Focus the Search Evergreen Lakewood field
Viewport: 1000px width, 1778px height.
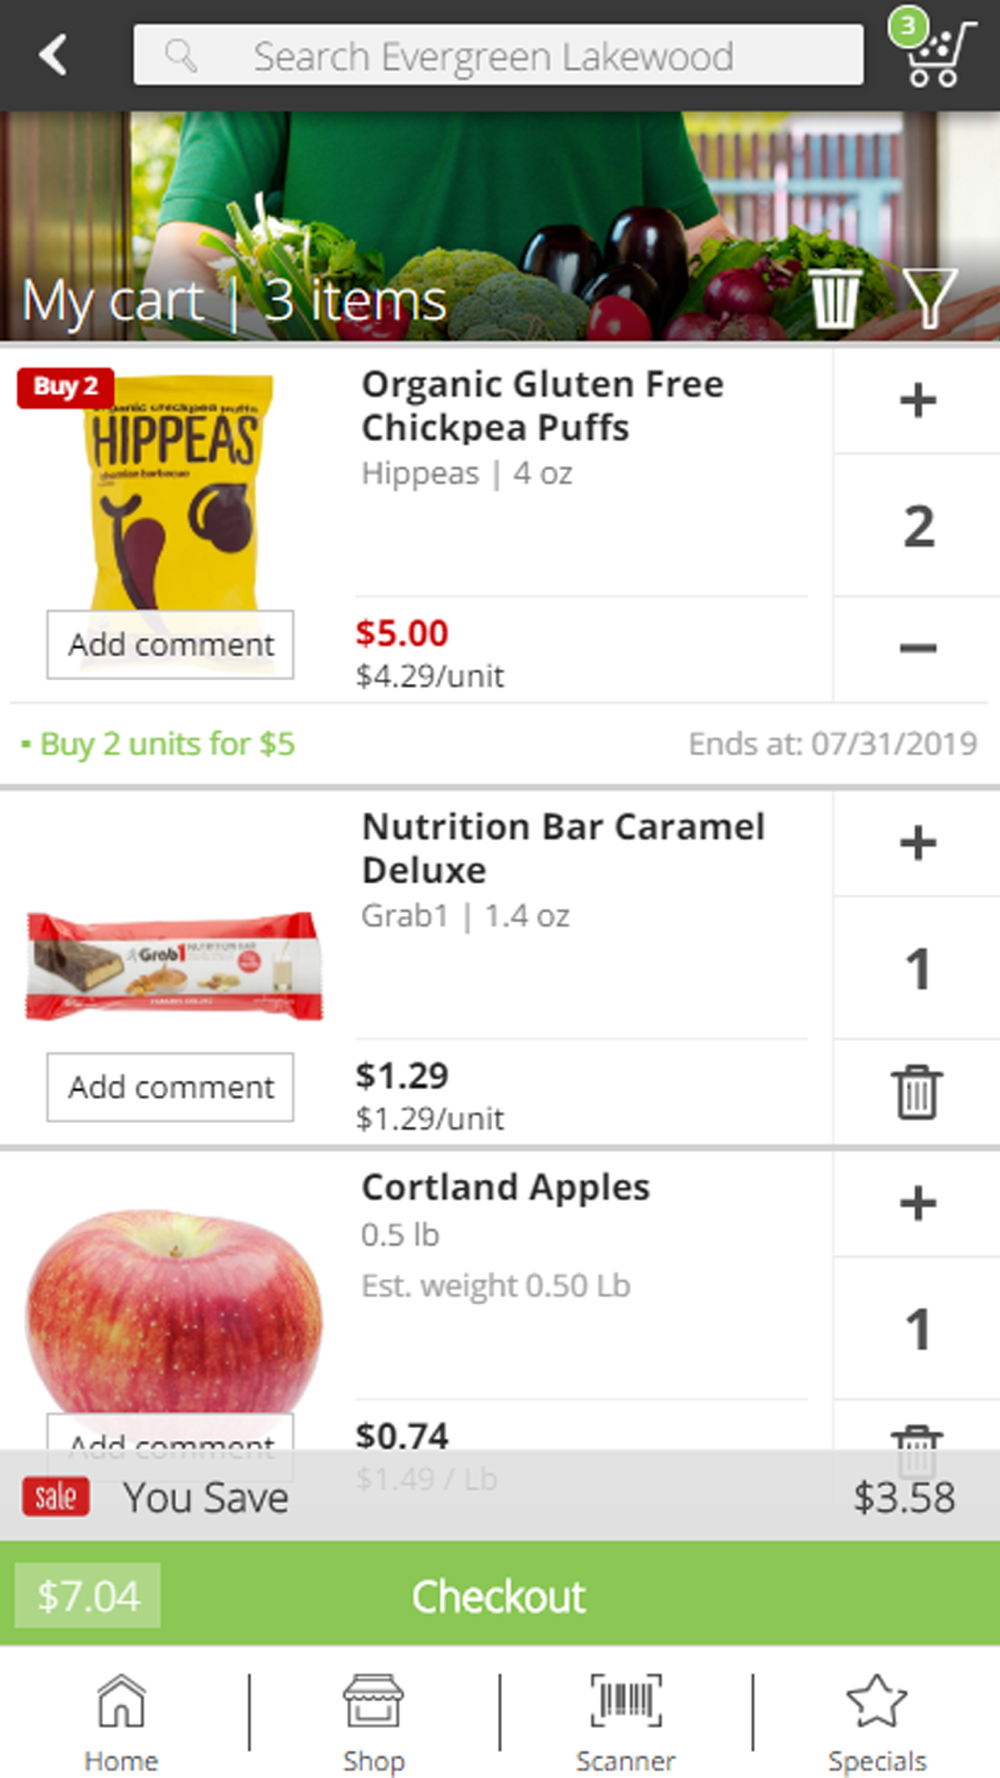(x=498, y=56)
